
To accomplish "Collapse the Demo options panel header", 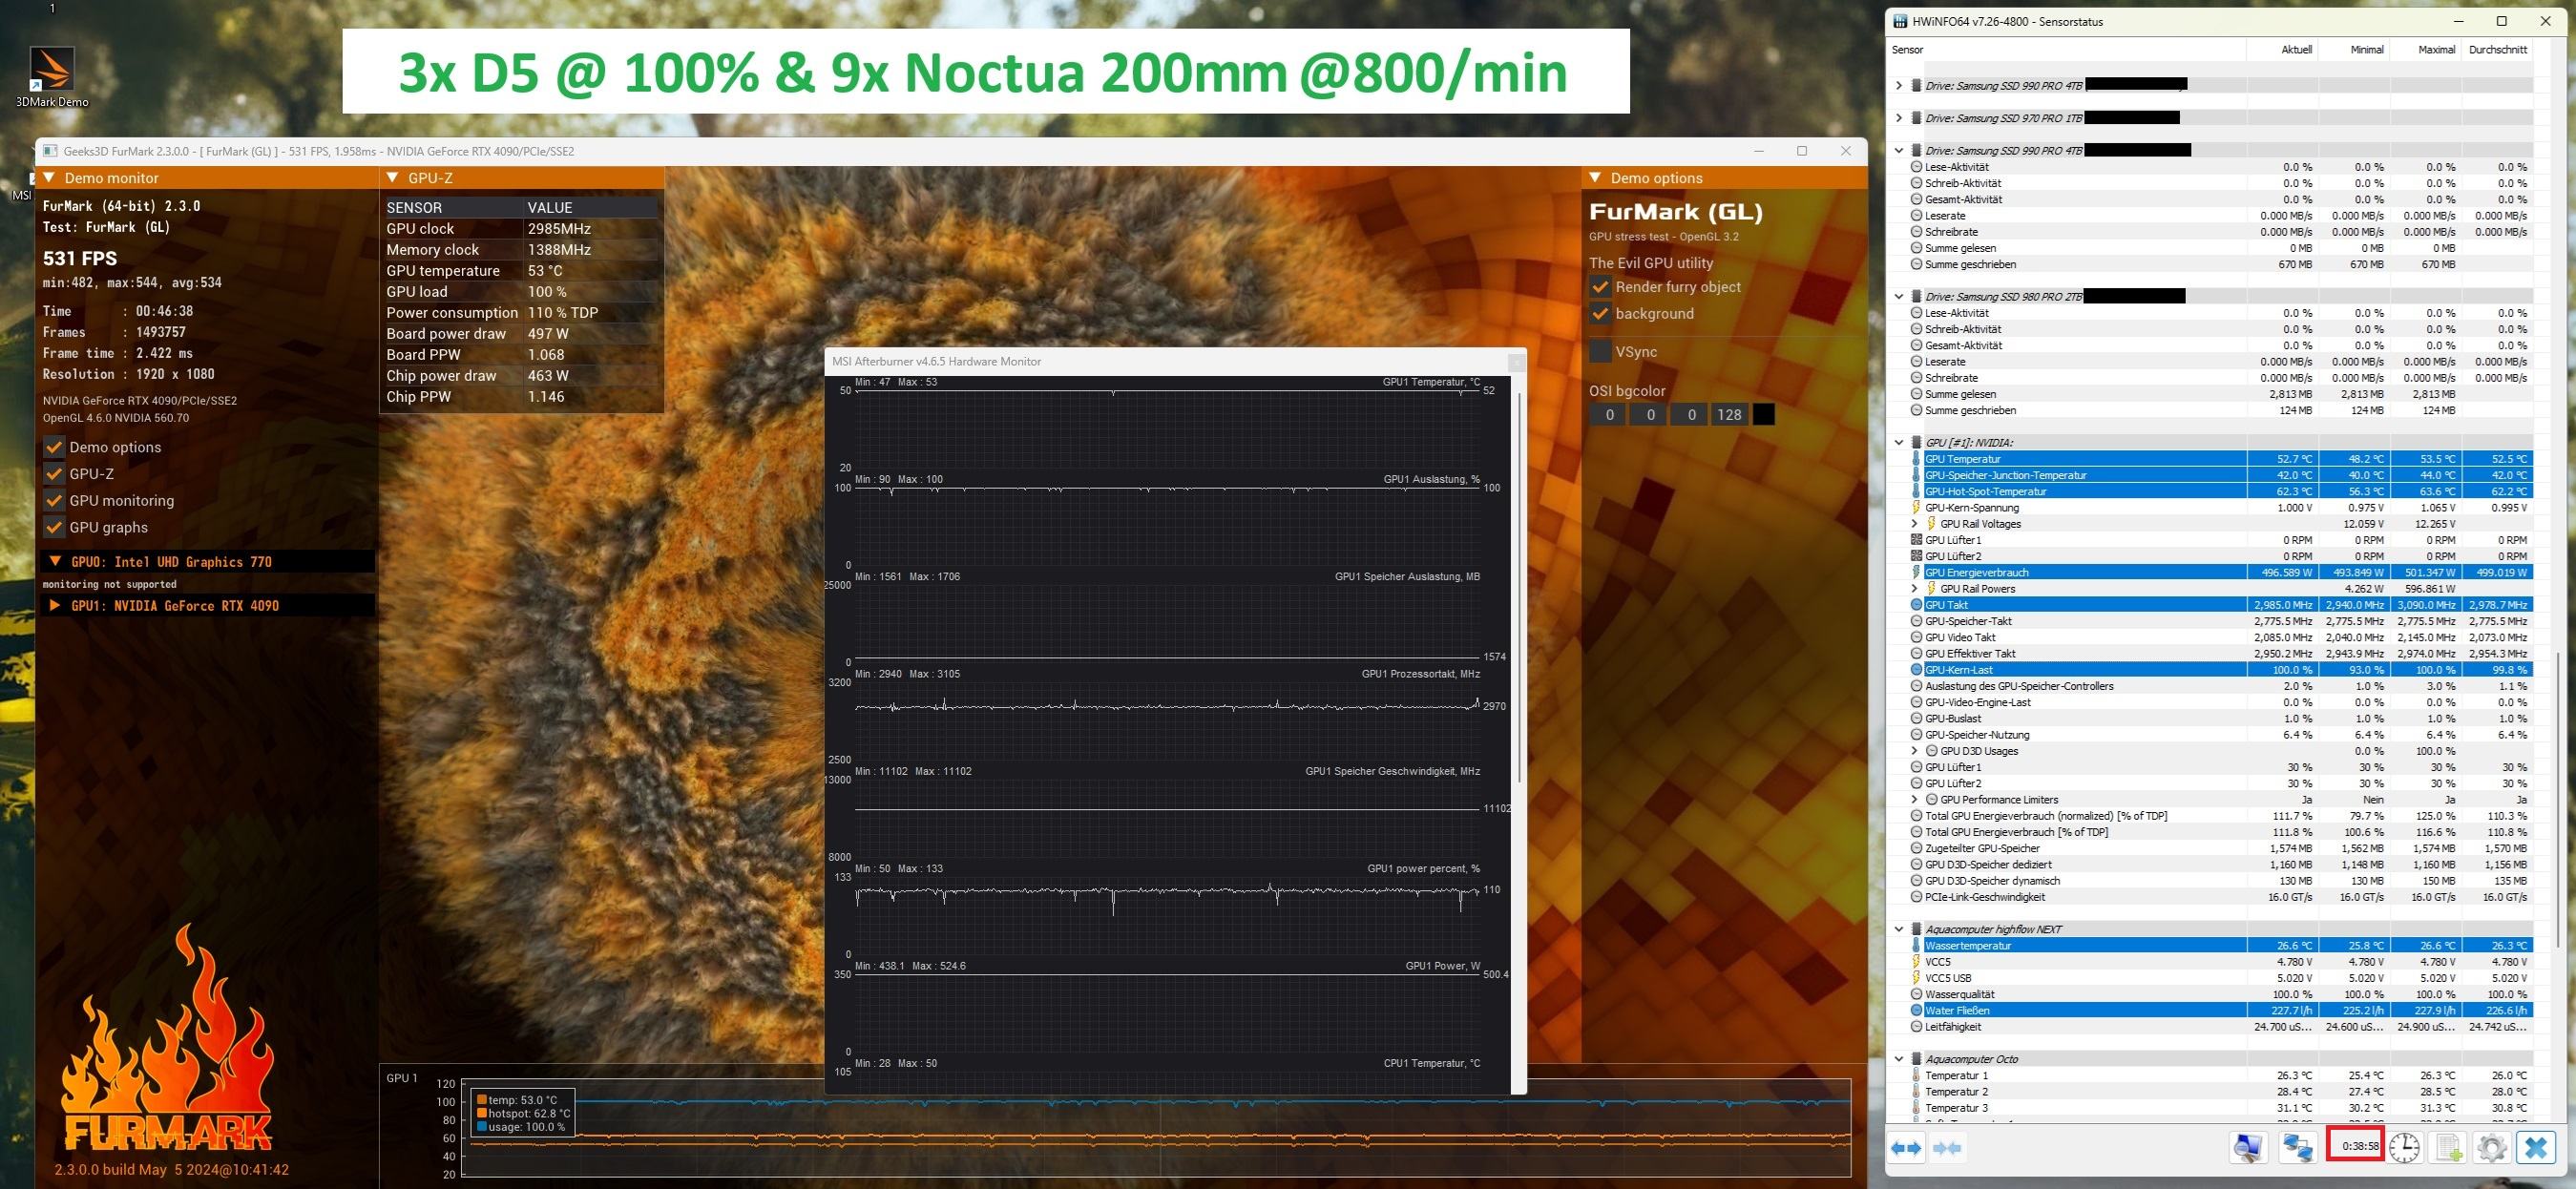I will coord(1595,178).
